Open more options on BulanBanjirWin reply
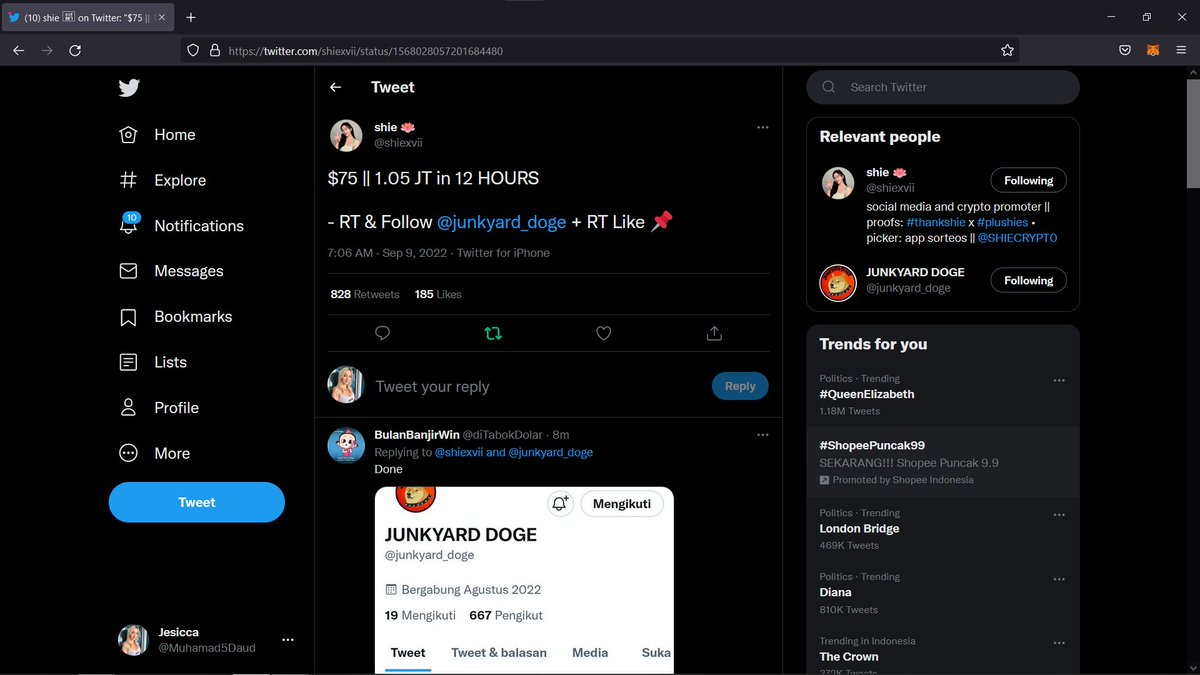 click(x=763, y=435)
